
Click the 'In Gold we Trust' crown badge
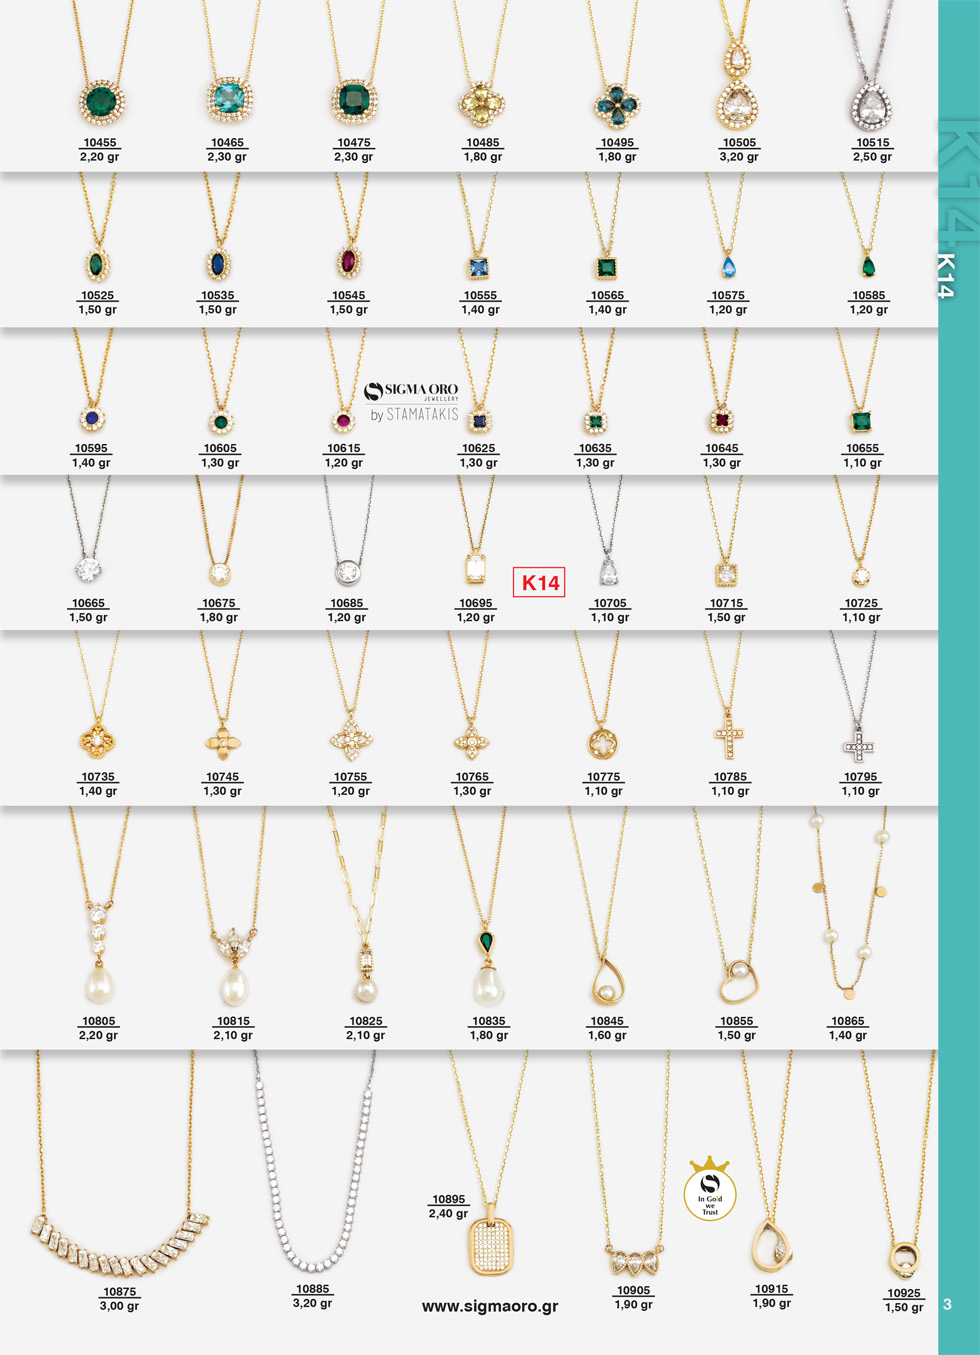(x=710, y=1190)
